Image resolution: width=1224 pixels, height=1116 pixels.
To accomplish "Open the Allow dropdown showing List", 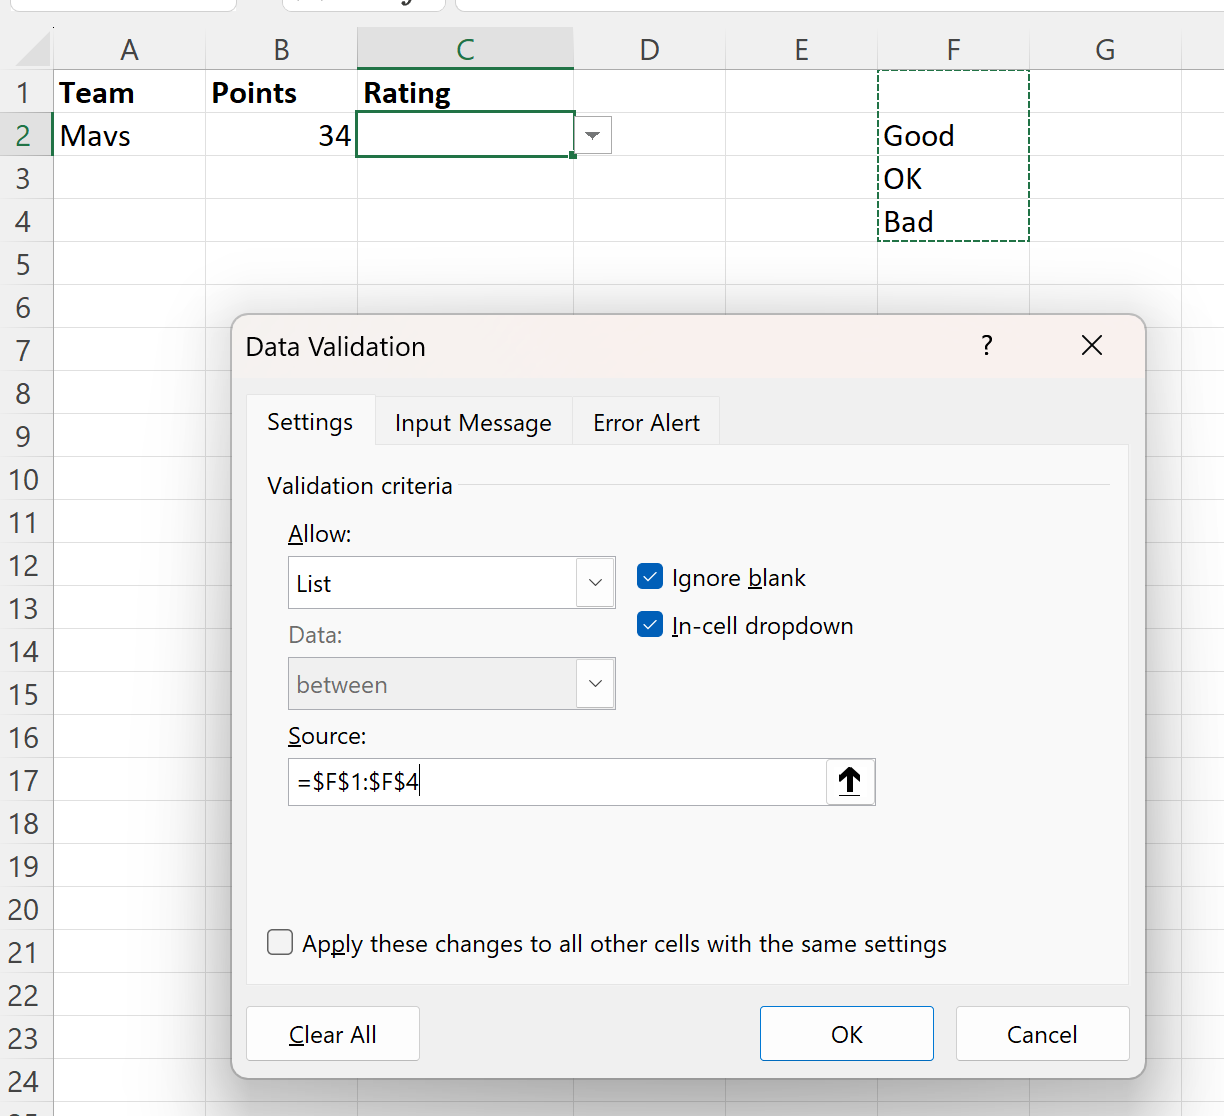I will [595, 582].
